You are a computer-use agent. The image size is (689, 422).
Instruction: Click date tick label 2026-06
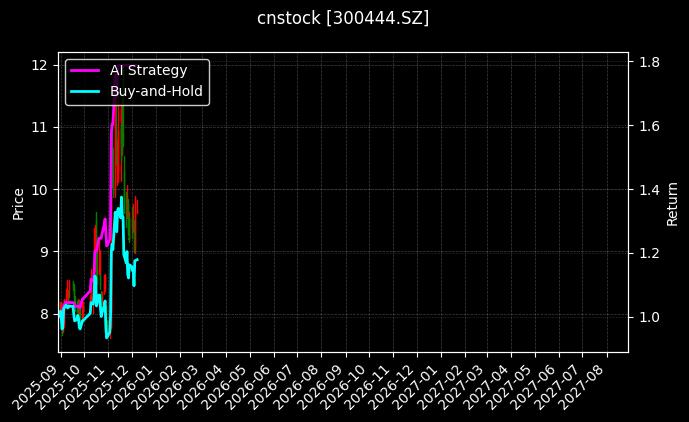click(x=248, y=387)
